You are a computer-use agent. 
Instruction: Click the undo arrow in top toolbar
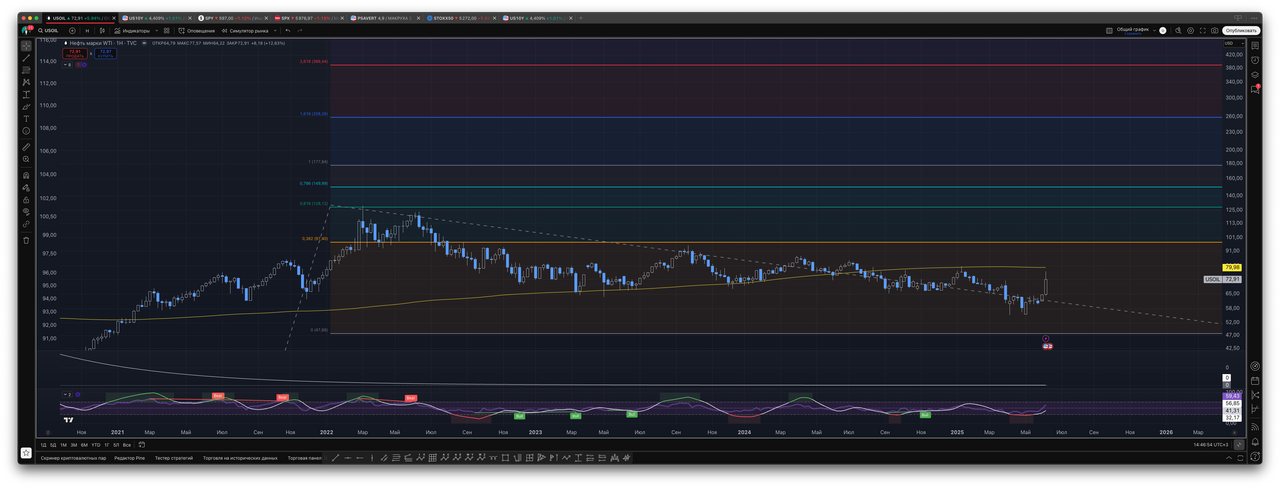(x=287, y=30)
